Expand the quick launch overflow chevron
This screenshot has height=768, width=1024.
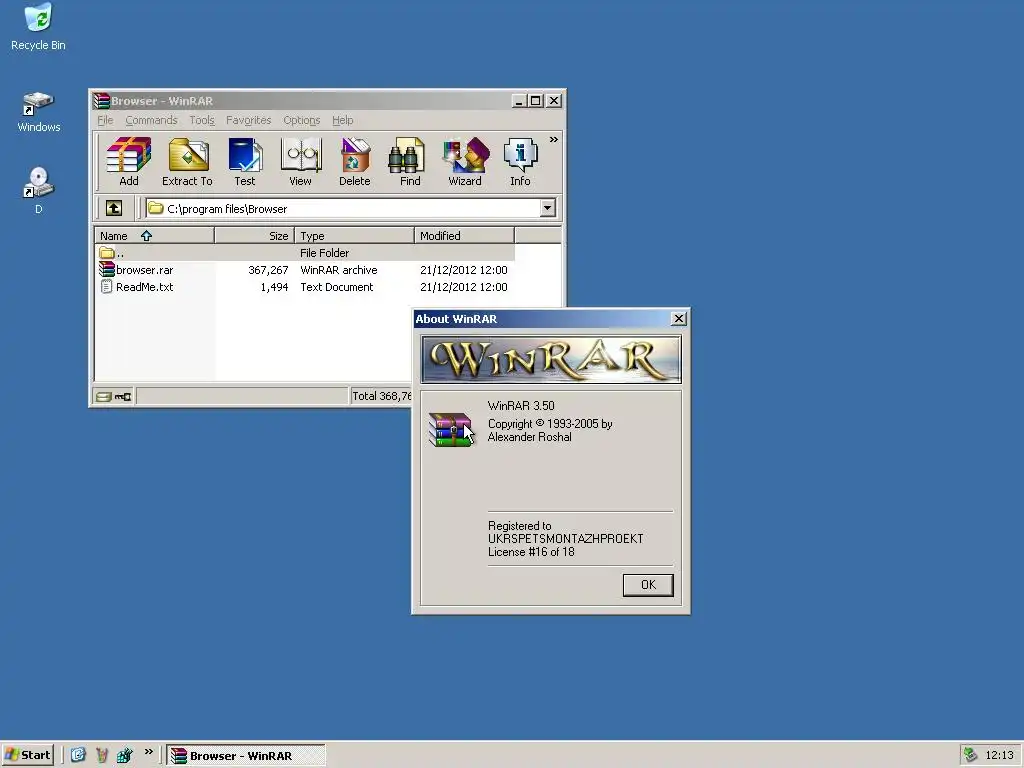coord(149,752)
